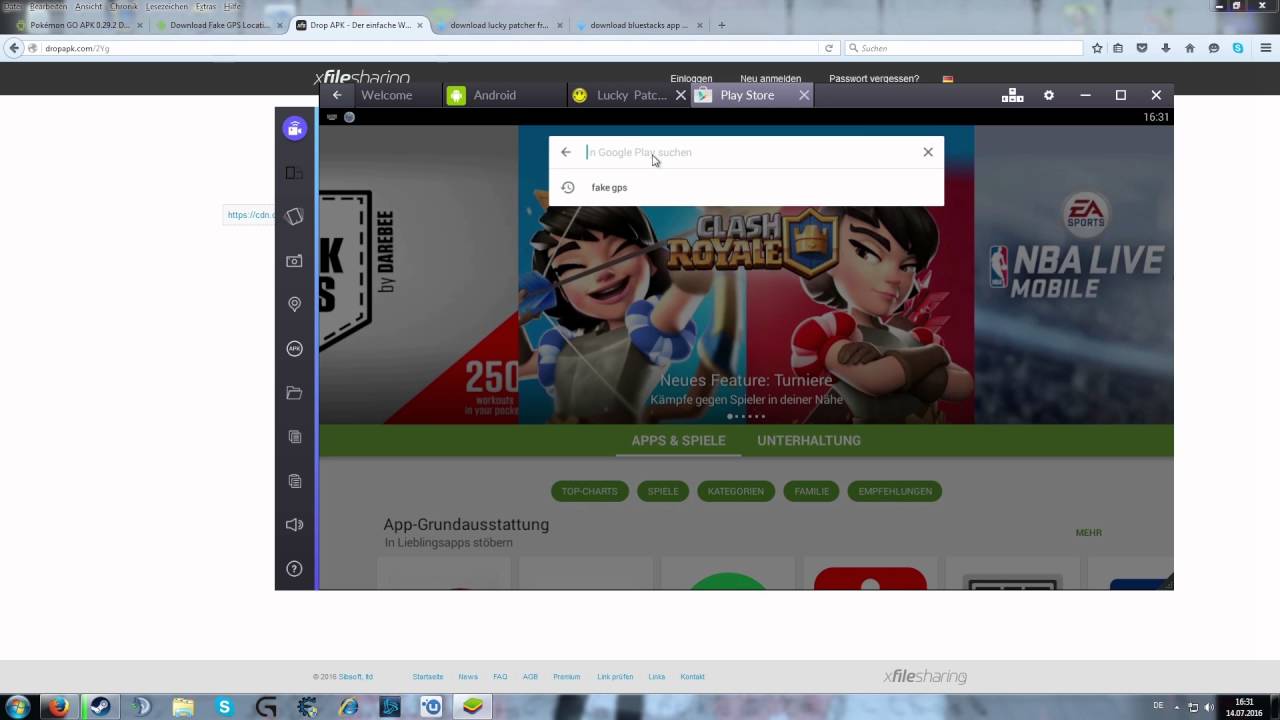Open BlueStacks settings gear icon

pyautogui.click(x=1048, y=95)
